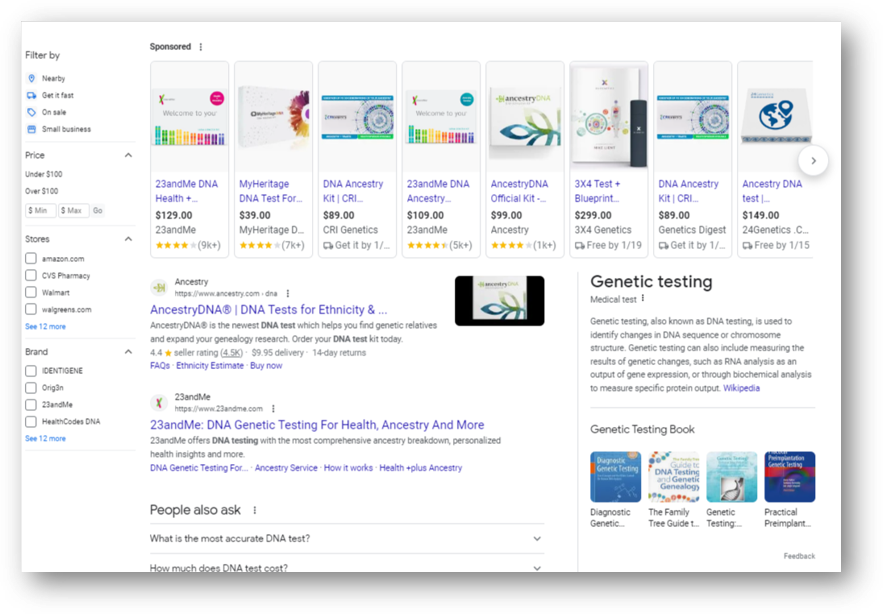
Task: Open the three-dot menu beside Sponsored
Action: (201, 47)
